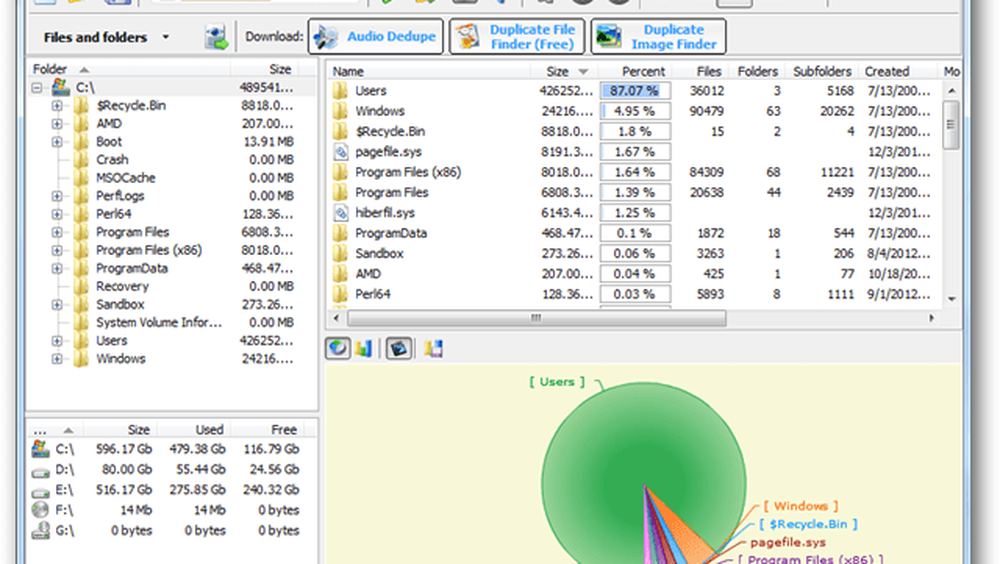The image size is (1000, 564).
Task: Open Duplicate Image Finder download
Action: (658, 37)
